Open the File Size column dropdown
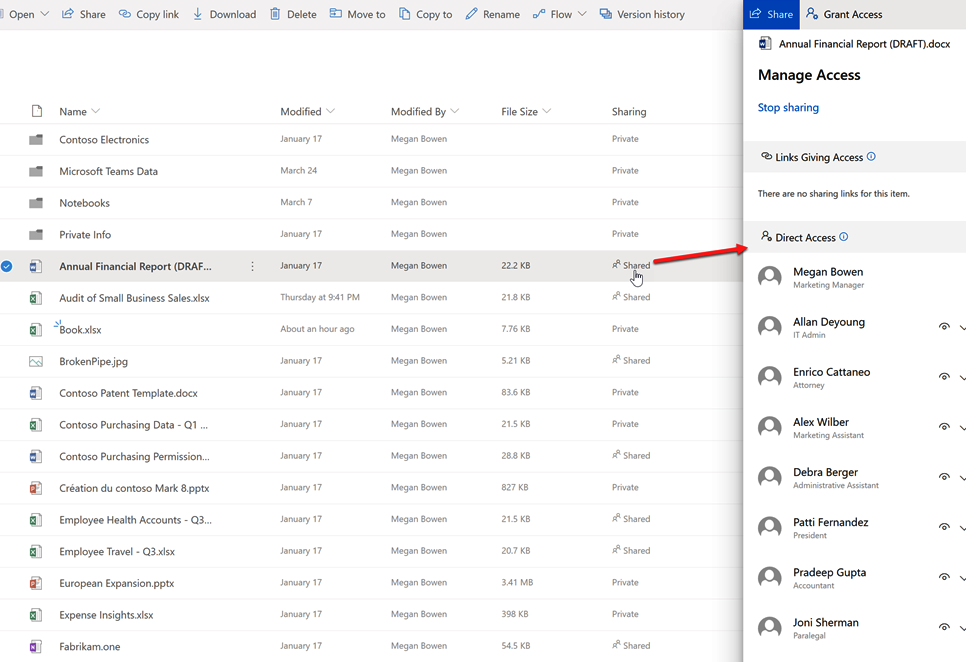The height and width of the screenshot is (662, 966). coord(546,111)
